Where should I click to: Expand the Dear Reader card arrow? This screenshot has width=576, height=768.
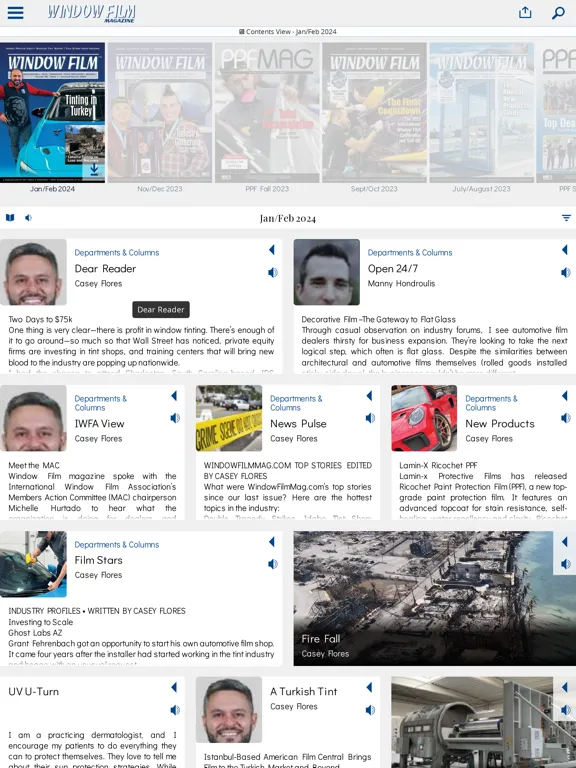(272, 250)
